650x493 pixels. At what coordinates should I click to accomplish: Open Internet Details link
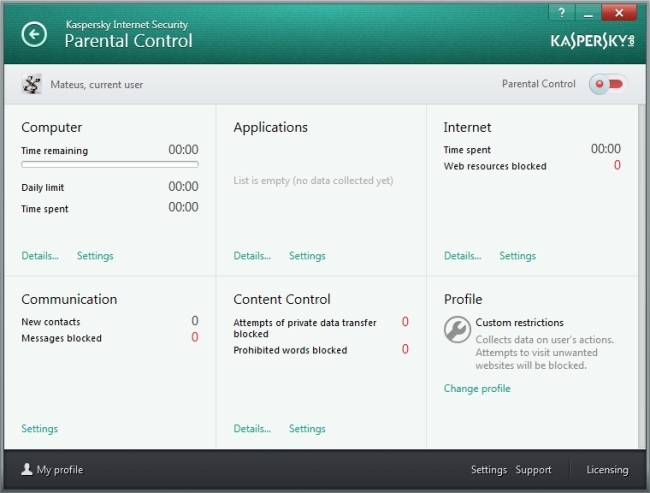click(463, 256)
